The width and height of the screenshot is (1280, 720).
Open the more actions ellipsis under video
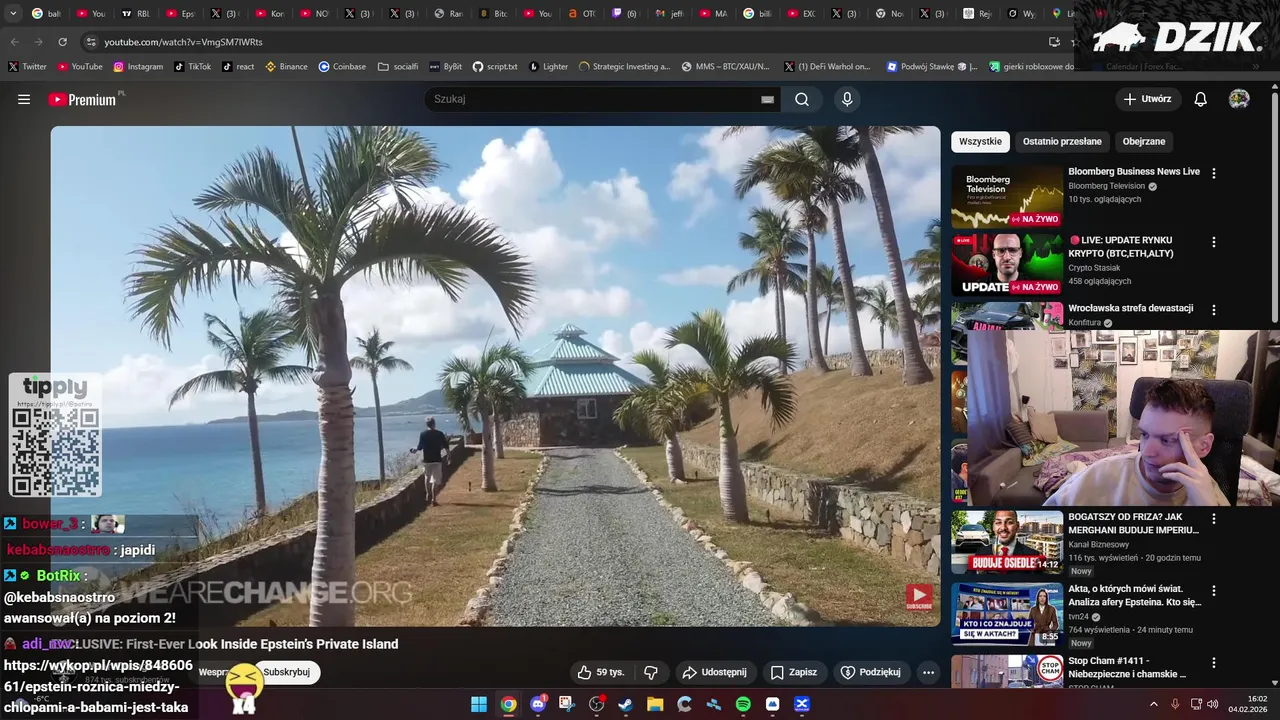[928, 672]
